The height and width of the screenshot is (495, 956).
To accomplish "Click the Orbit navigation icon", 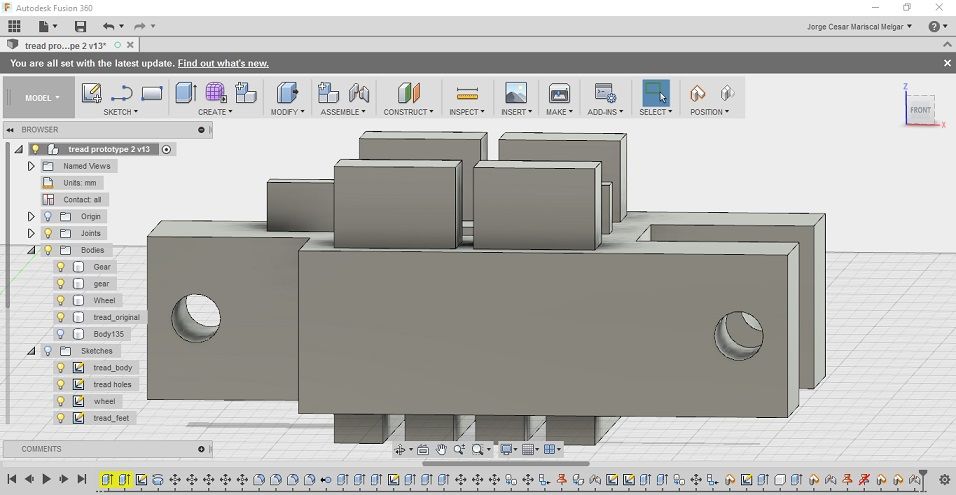I will [x=400, y=449].
